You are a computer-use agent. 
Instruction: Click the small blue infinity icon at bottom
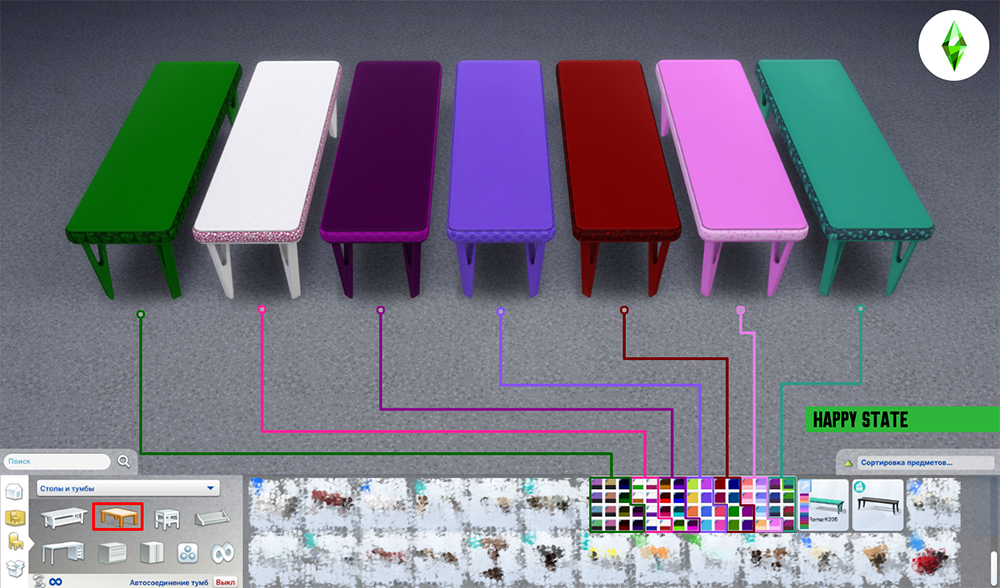(56, 582)
